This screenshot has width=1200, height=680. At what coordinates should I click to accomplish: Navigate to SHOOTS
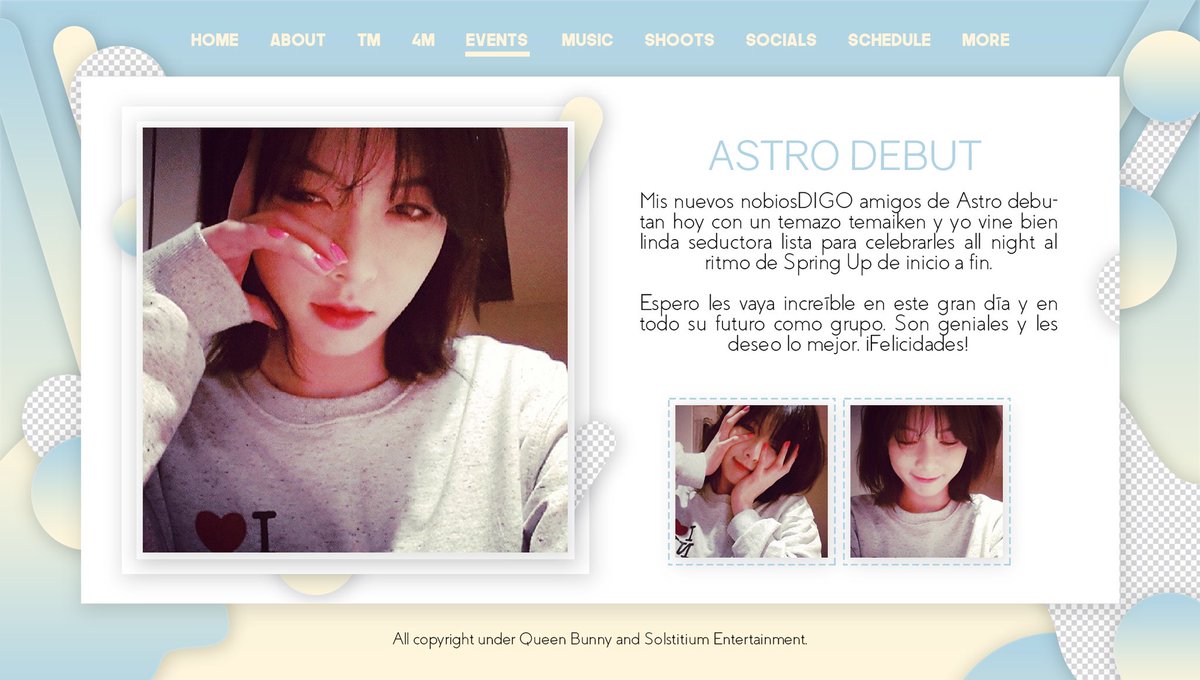(x=679, y=40)
